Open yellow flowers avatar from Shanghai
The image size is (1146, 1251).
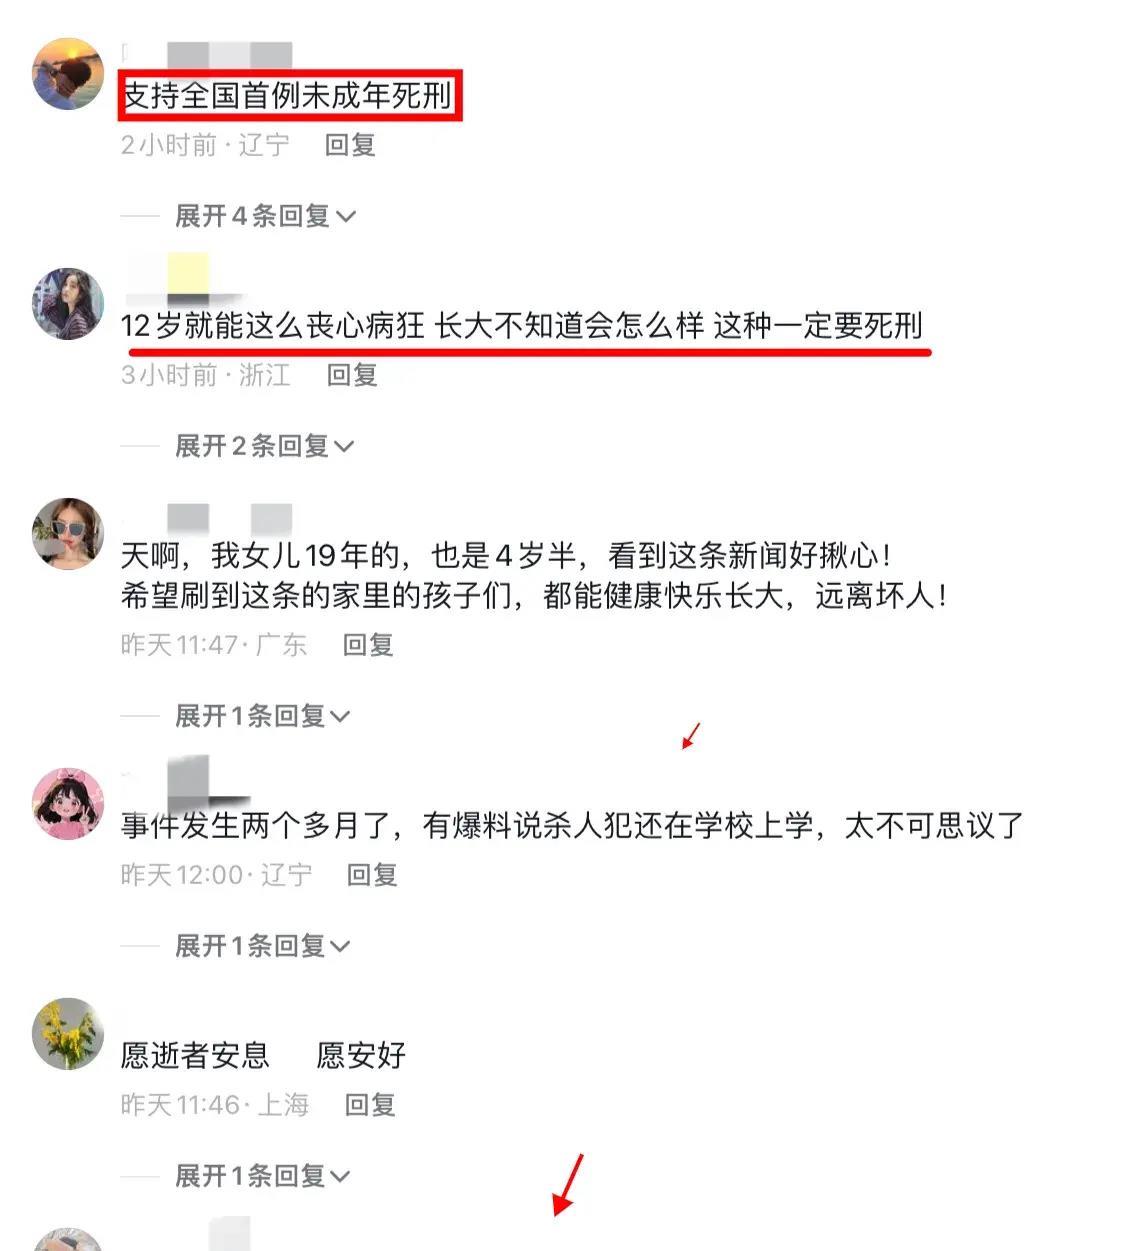click(x=68, y=1033)
